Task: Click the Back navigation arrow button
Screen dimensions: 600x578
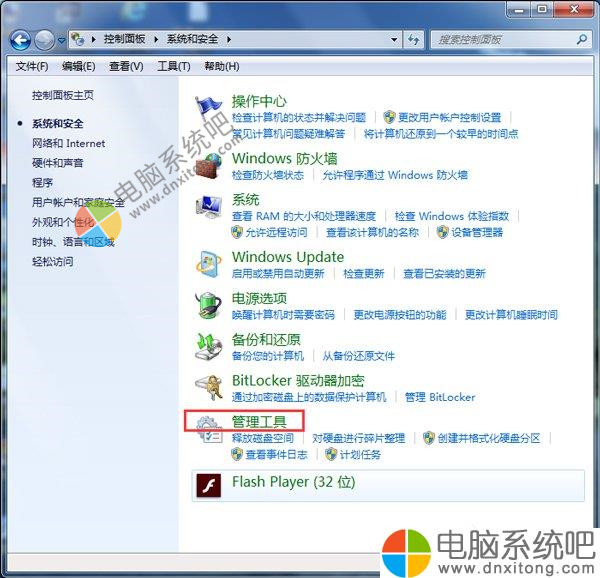Action: click(21, 40)
